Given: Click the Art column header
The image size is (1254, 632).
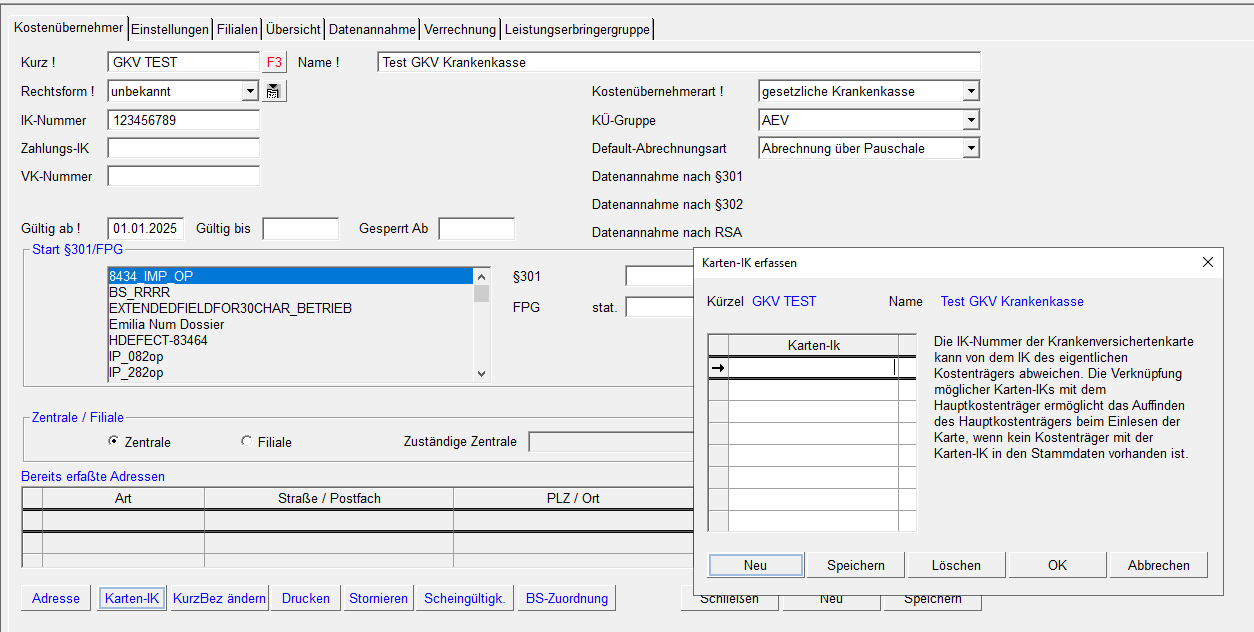Looking at the screenshot, I should 124,498.
